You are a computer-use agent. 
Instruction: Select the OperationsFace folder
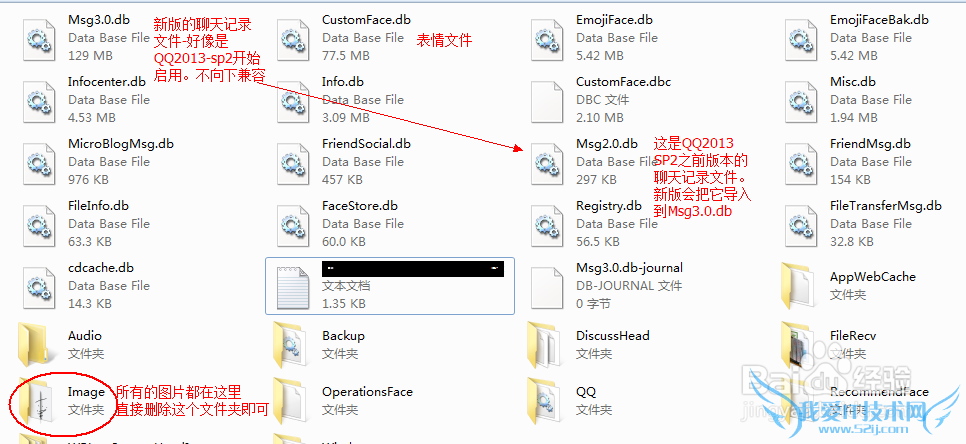point(342,401)
